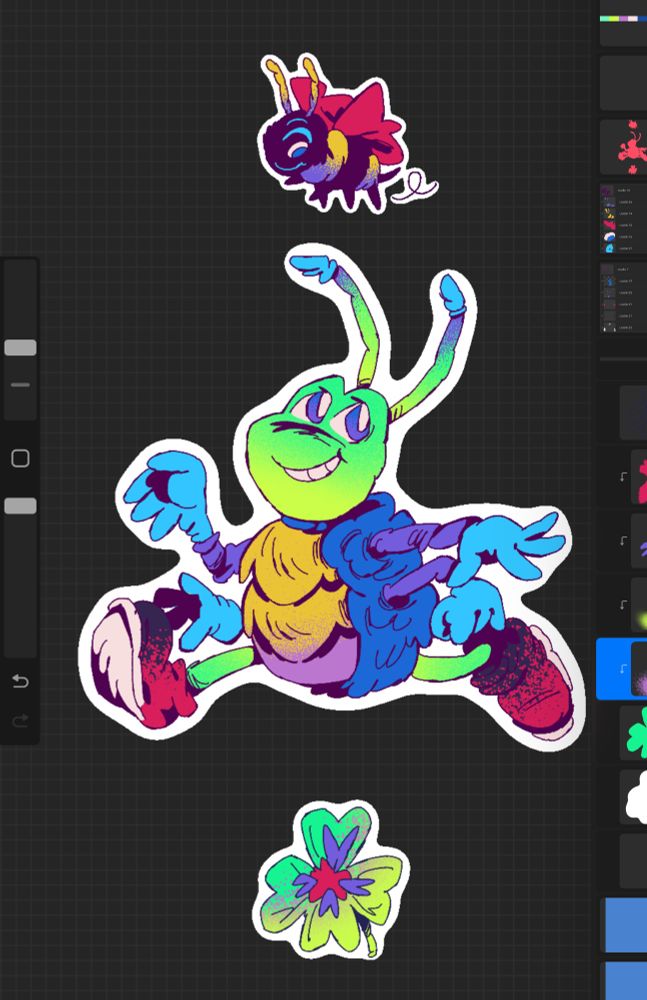The height and width of the screenshot is (1000, 647).
Task: Tap the clipping mask arrow beside the yellow-green glow layer
Action: [623, 605]
